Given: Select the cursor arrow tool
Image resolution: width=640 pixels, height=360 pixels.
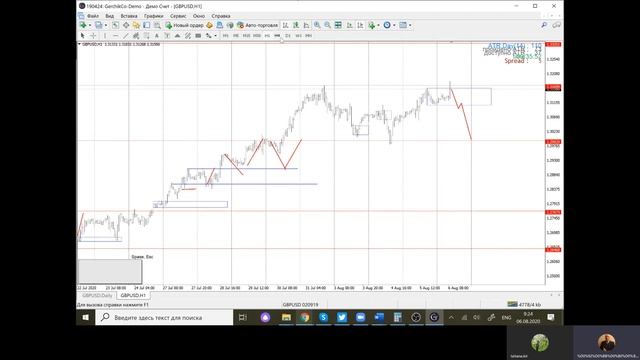Looking at the screenshot, I should click(82, 36).
